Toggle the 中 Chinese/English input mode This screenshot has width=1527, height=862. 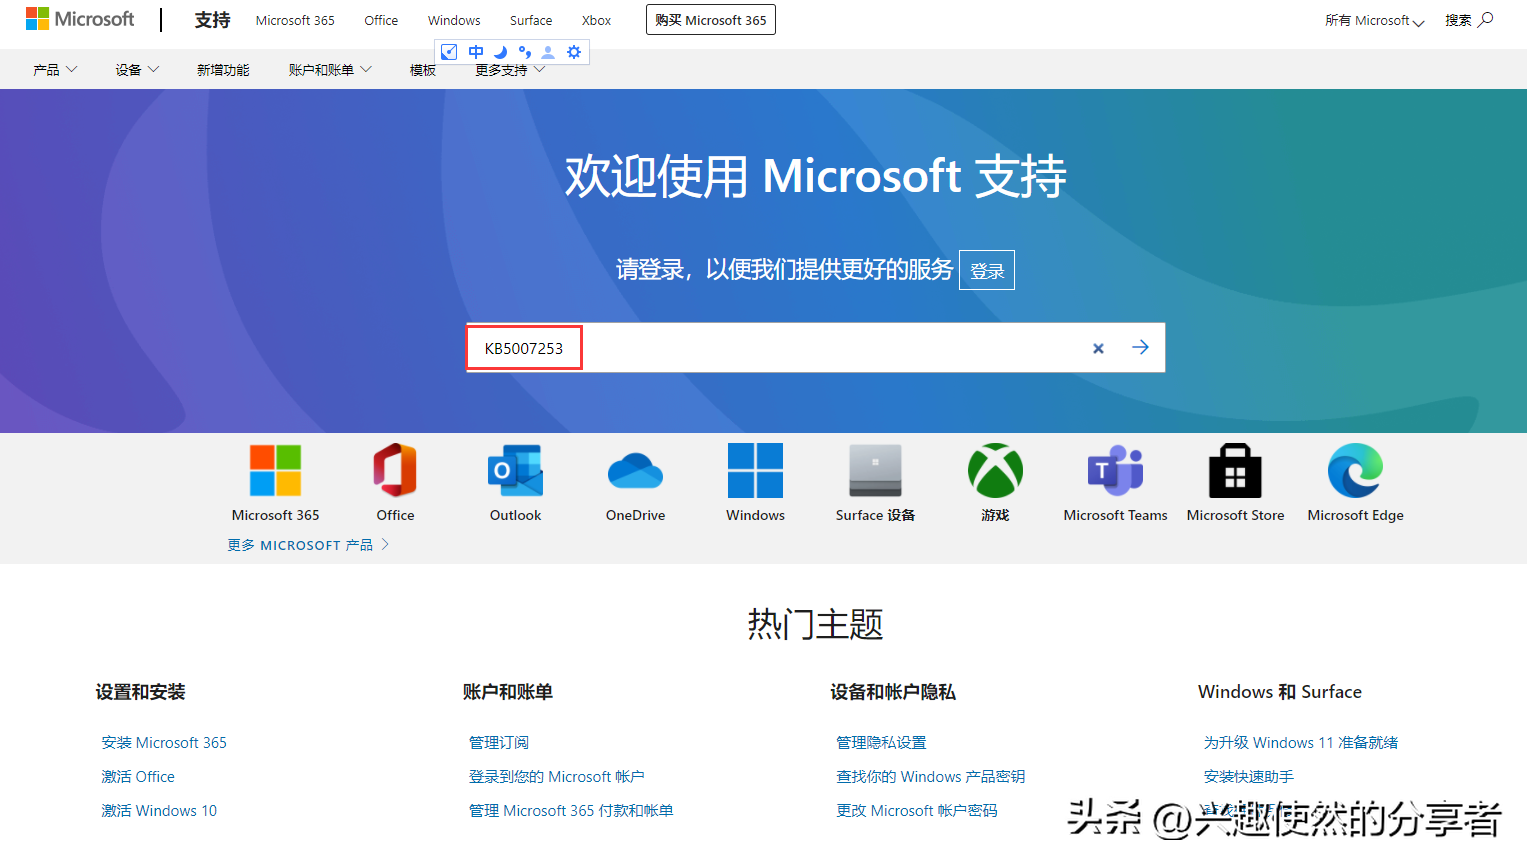[x=476, y=52]
